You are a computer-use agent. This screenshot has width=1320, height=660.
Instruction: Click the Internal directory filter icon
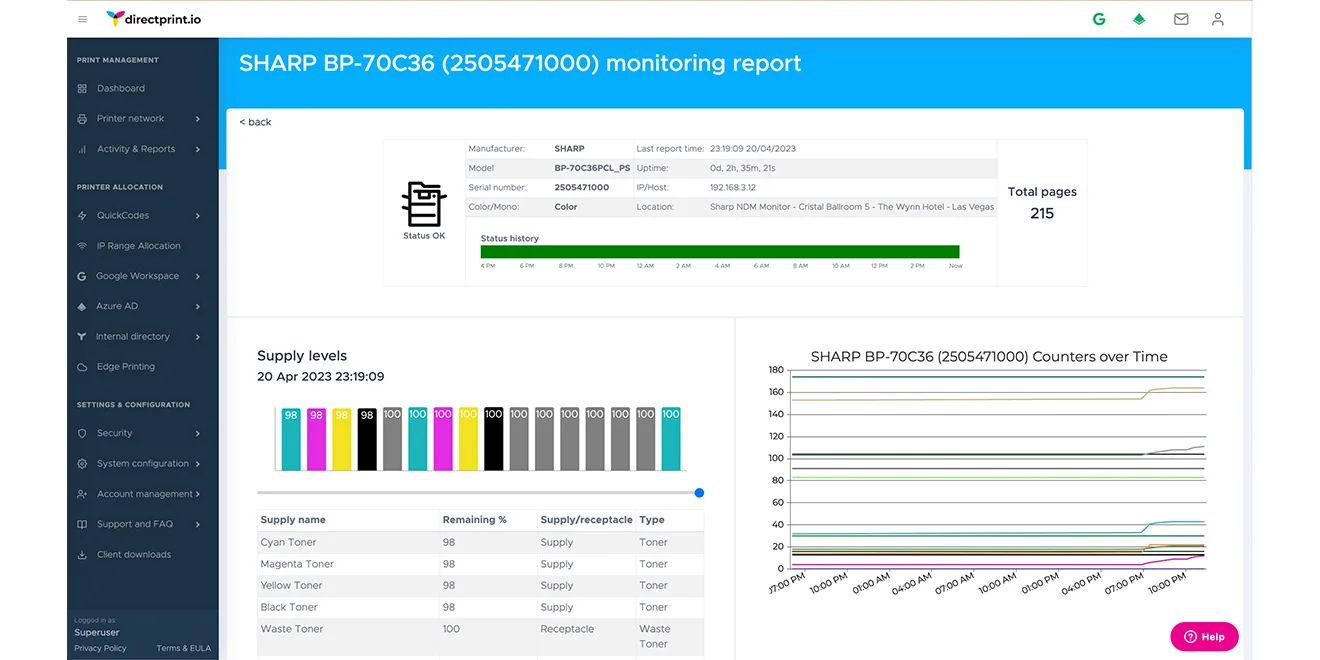(x=82, y=336)
